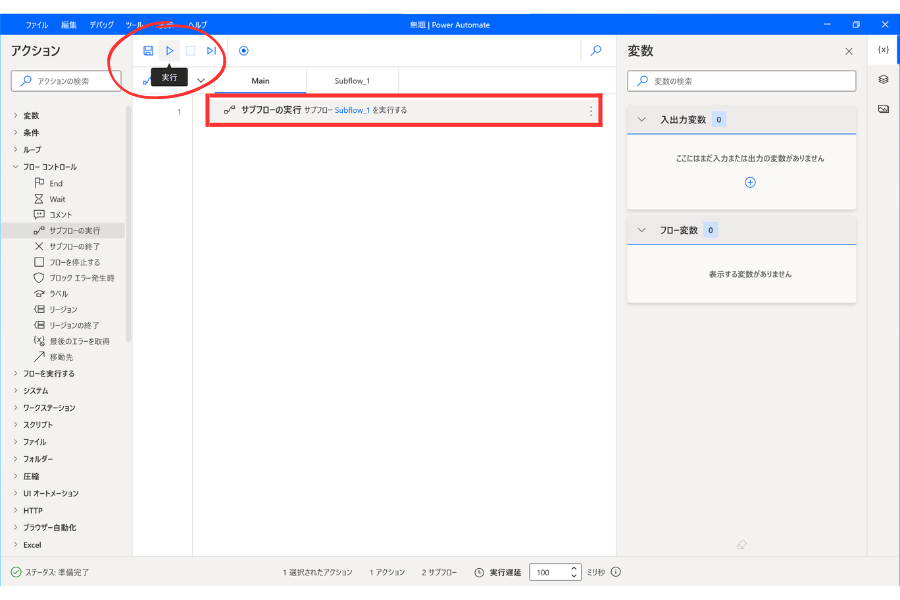Expand the ループ action category
The height and width of the screenshot is (600, 900).
(15, 149)
